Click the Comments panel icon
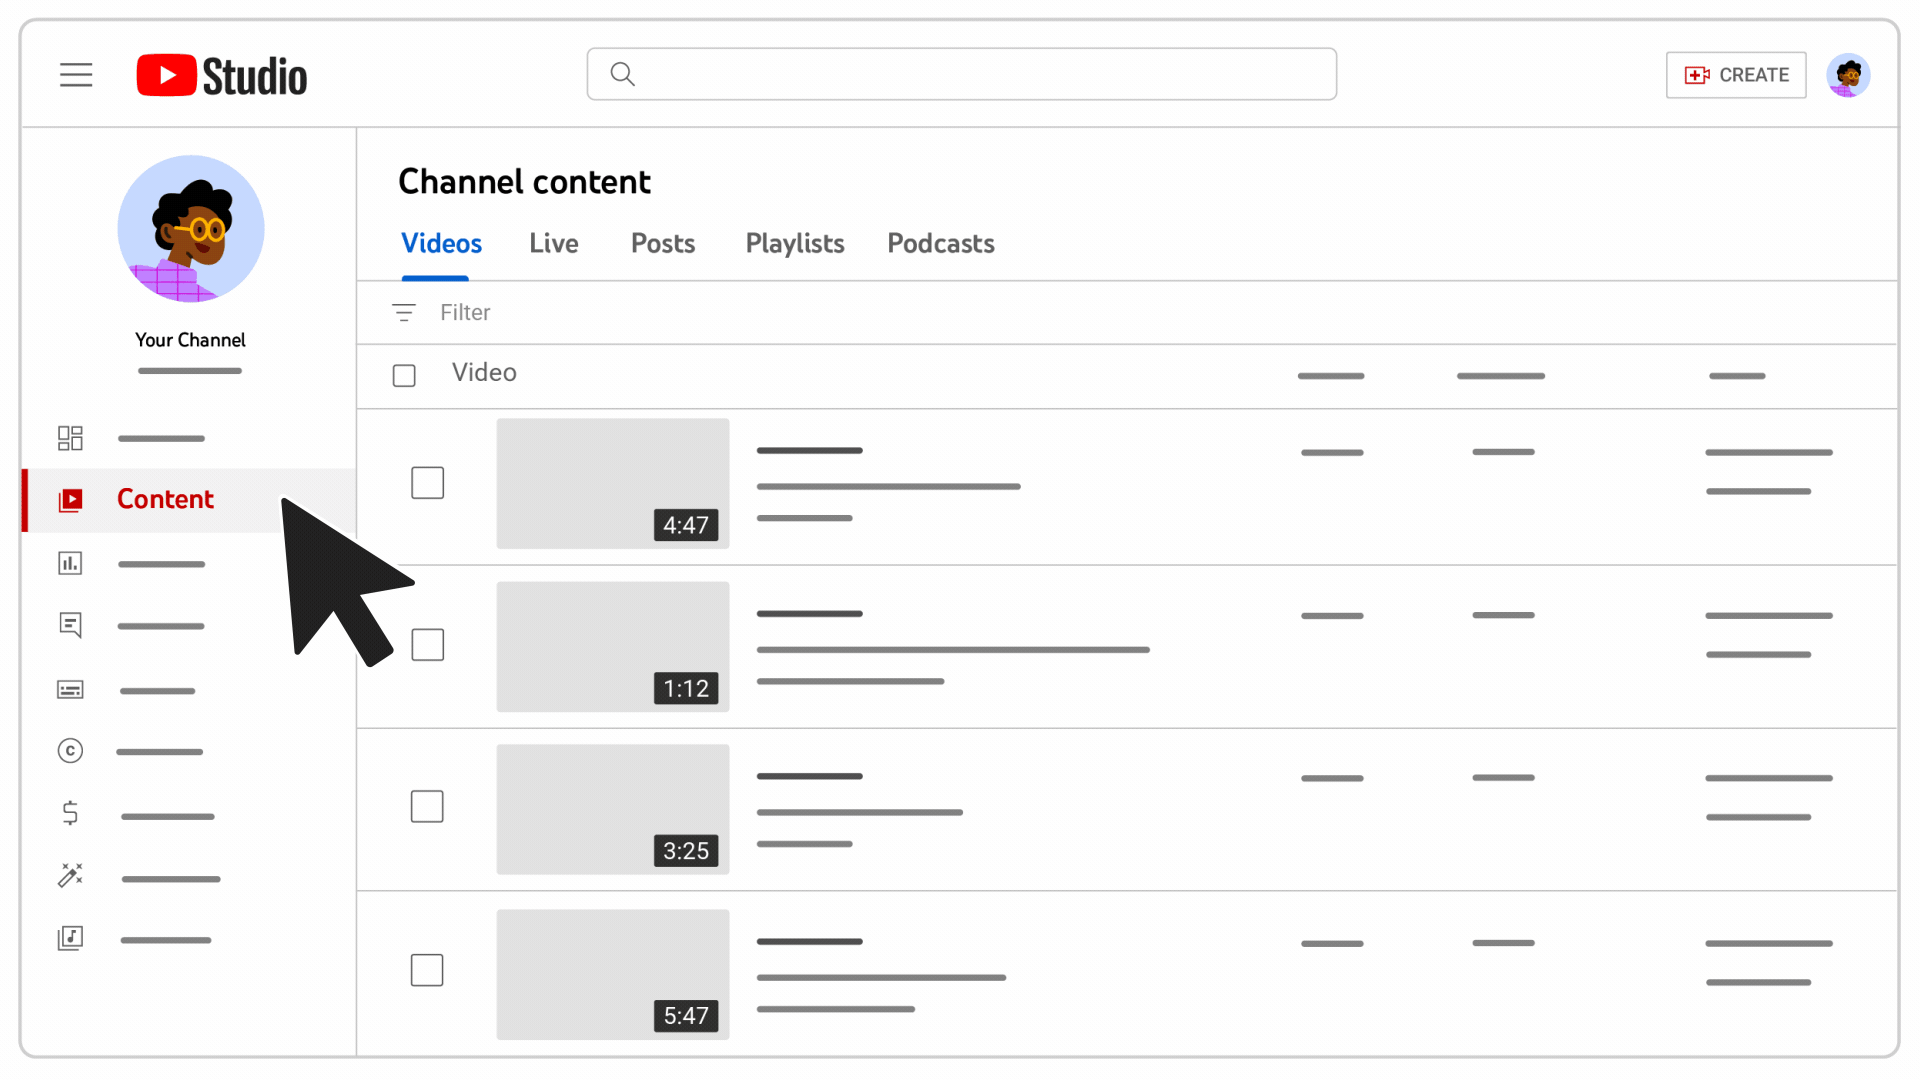The width and height of the screenshot is (1920, 1080). [69, 625]
